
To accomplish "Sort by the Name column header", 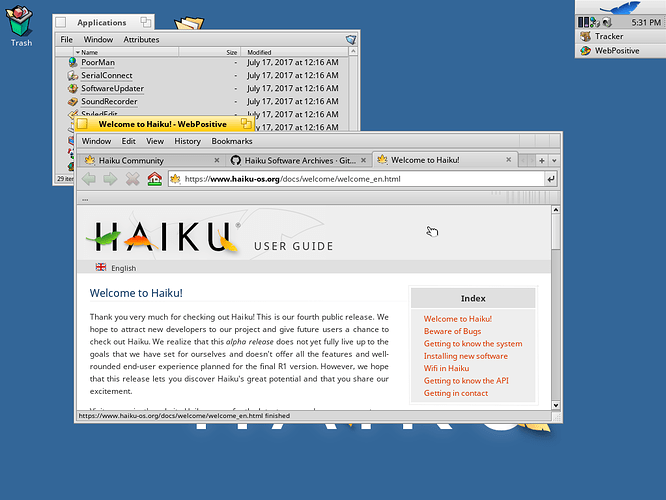I will coord(126,52).
